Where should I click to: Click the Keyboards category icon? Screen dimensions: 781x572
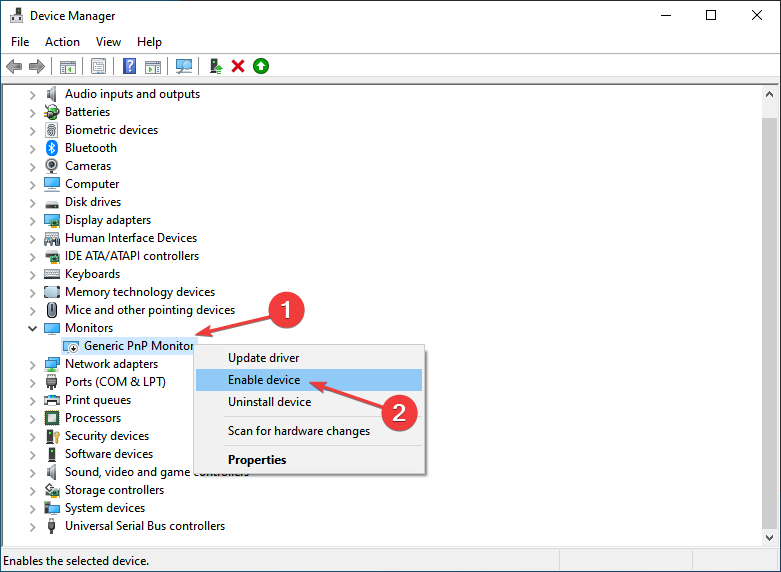pyautogui.click(x=52, y=274)
